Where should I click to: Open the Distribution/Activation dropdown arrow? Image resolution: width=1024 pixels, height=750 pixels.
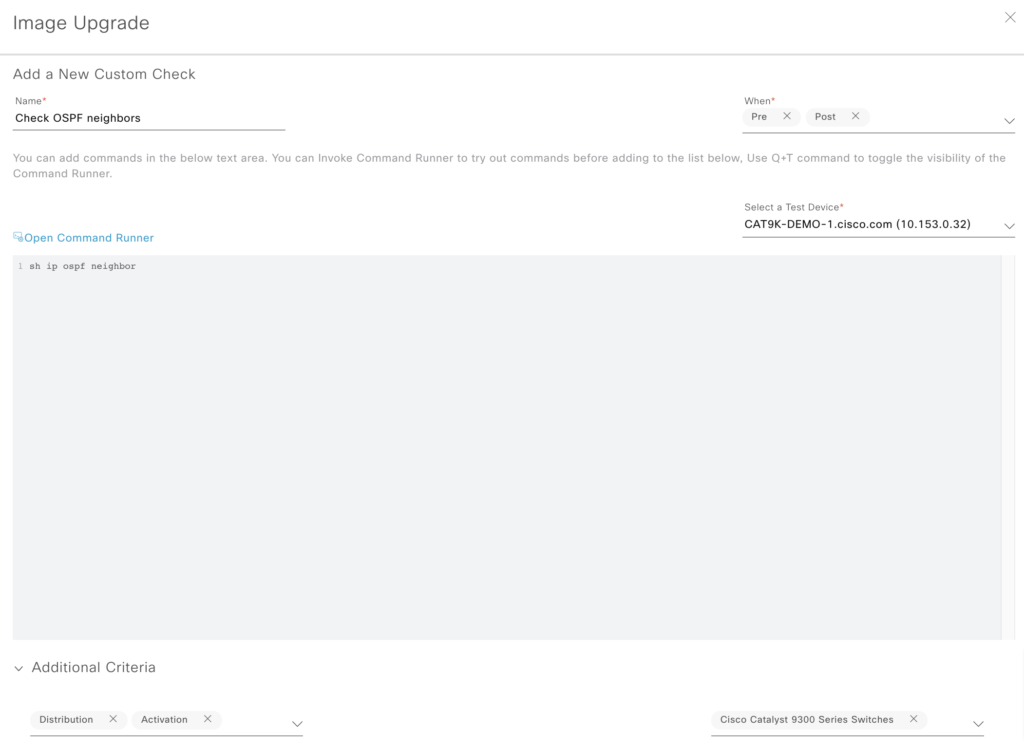coord(296,724)
